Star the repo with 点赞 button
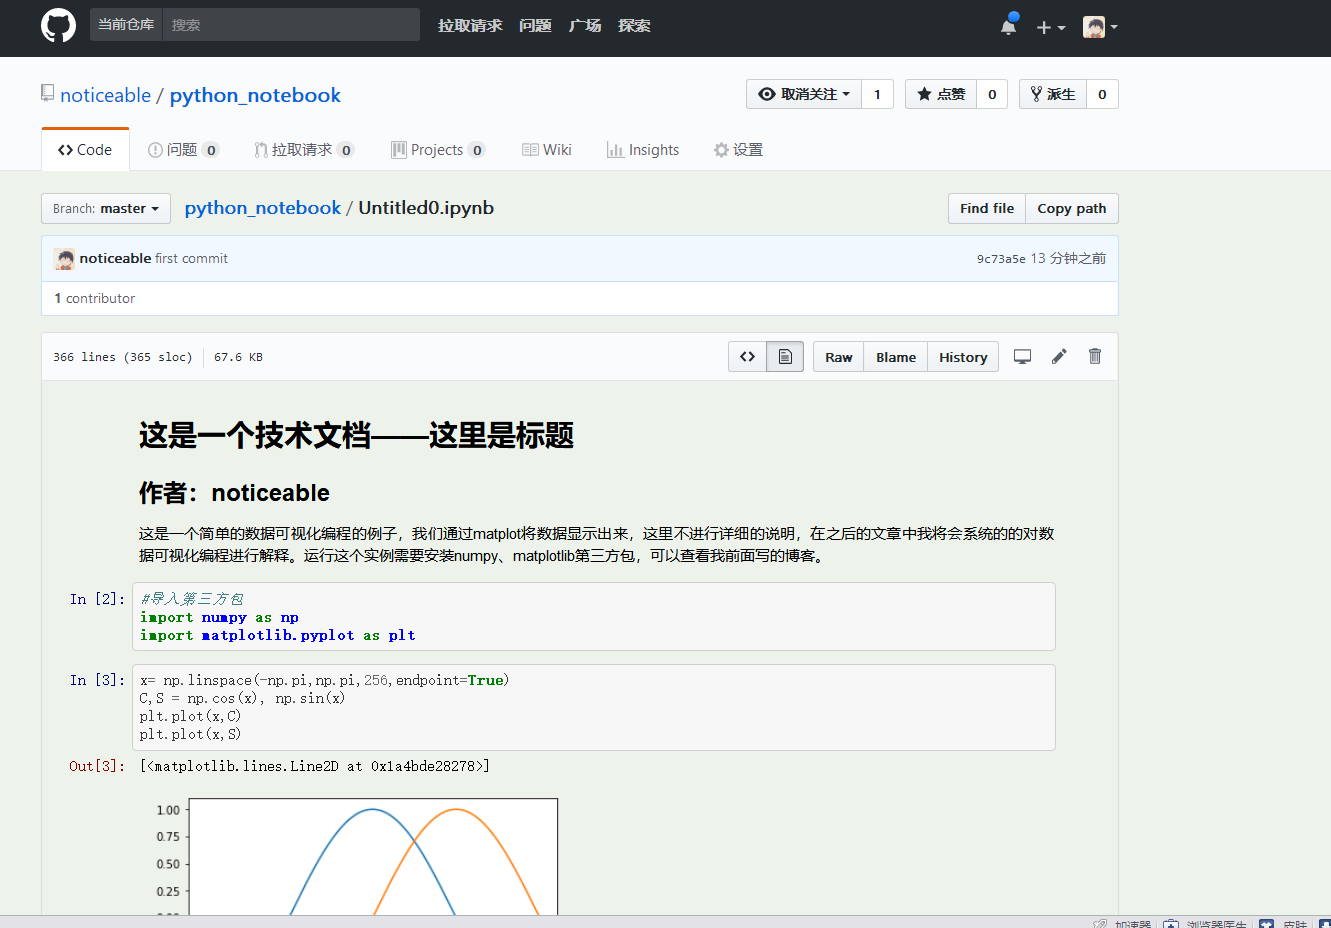The height and width of the screenshot is (928, 1331). coord(941,94)
